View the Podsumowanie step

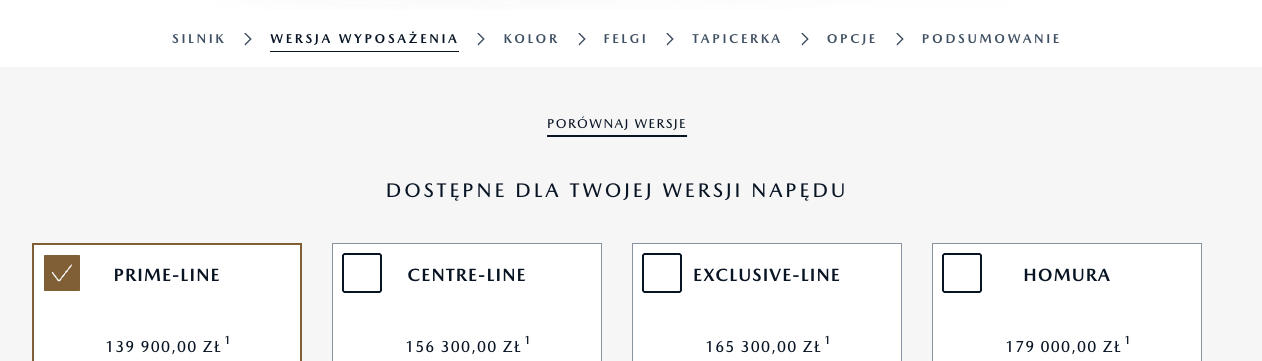991,39
